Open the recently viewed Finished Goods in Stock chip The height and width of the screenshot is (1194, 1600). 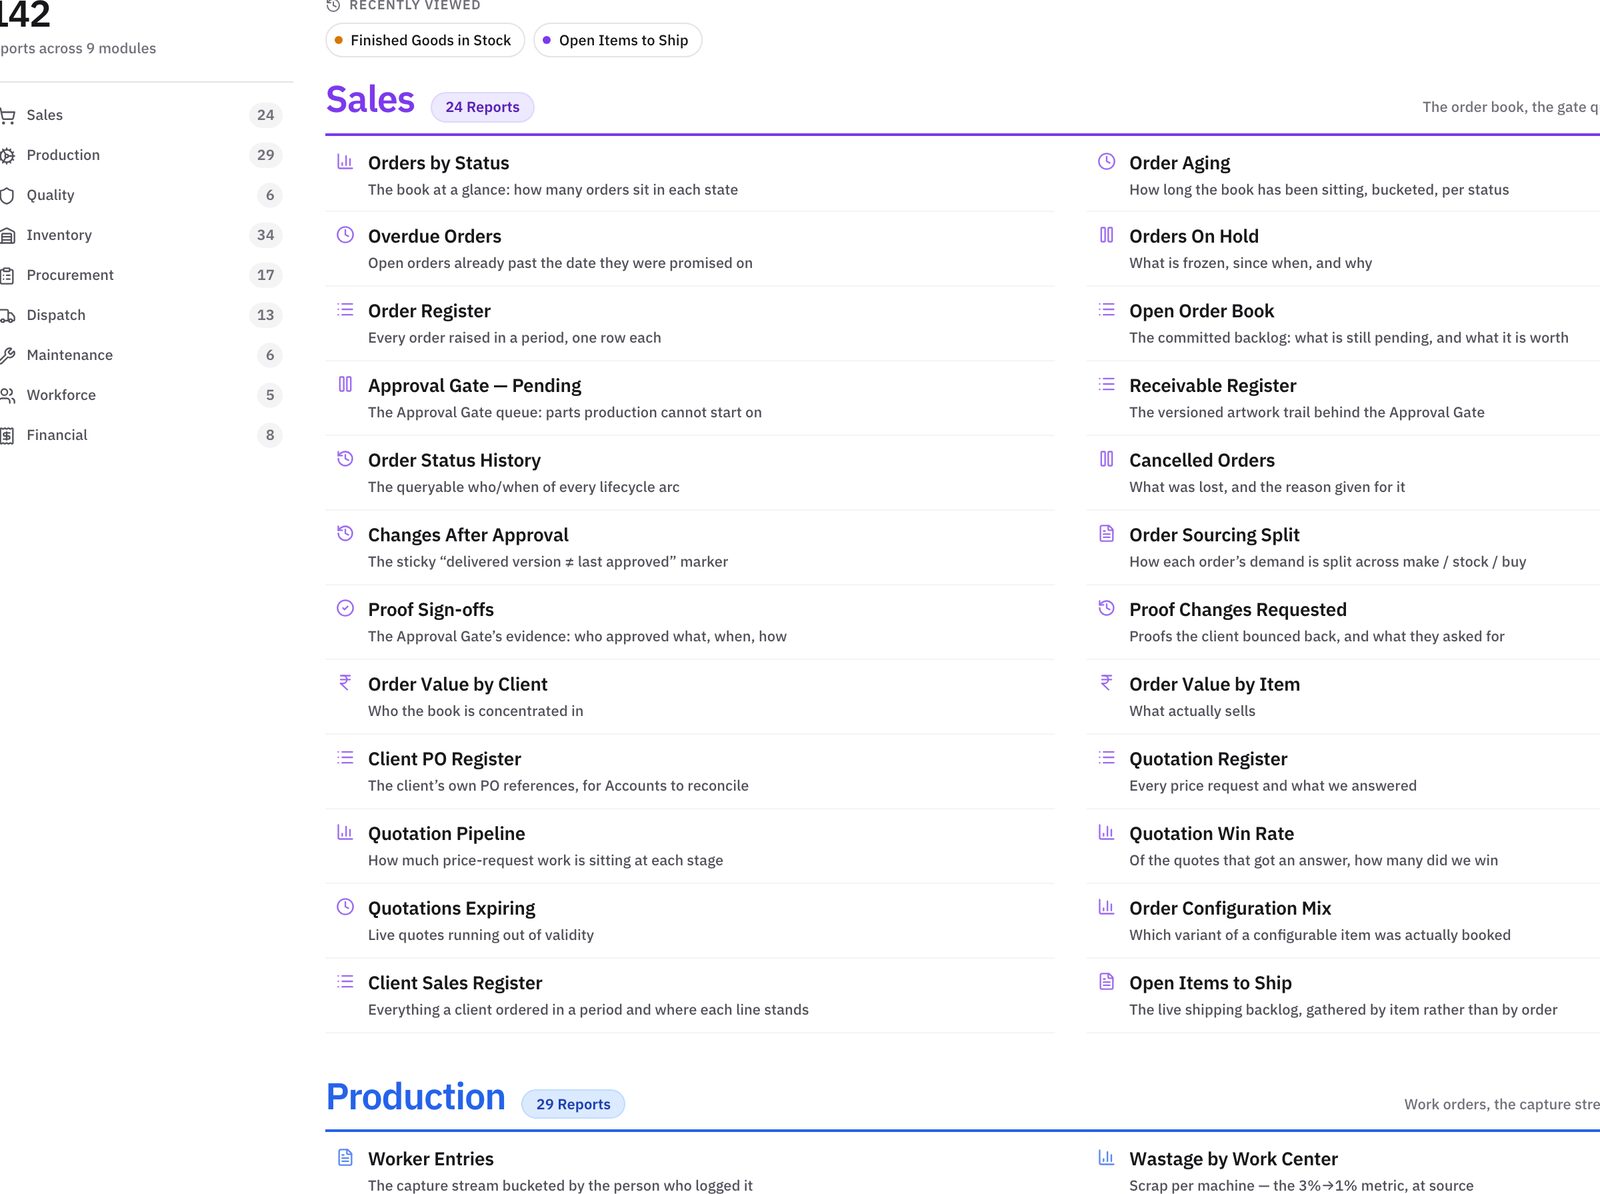point(425,40)
